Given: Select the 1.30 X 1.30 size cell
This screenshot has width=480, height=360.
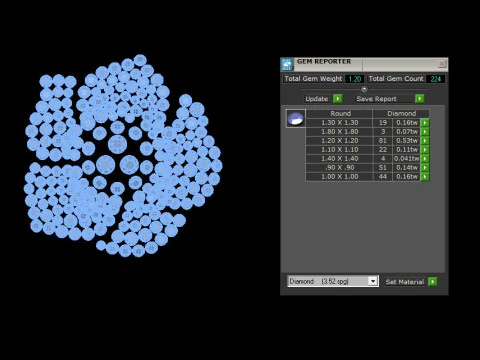Looking at the screenshot, I should (339, 123).
